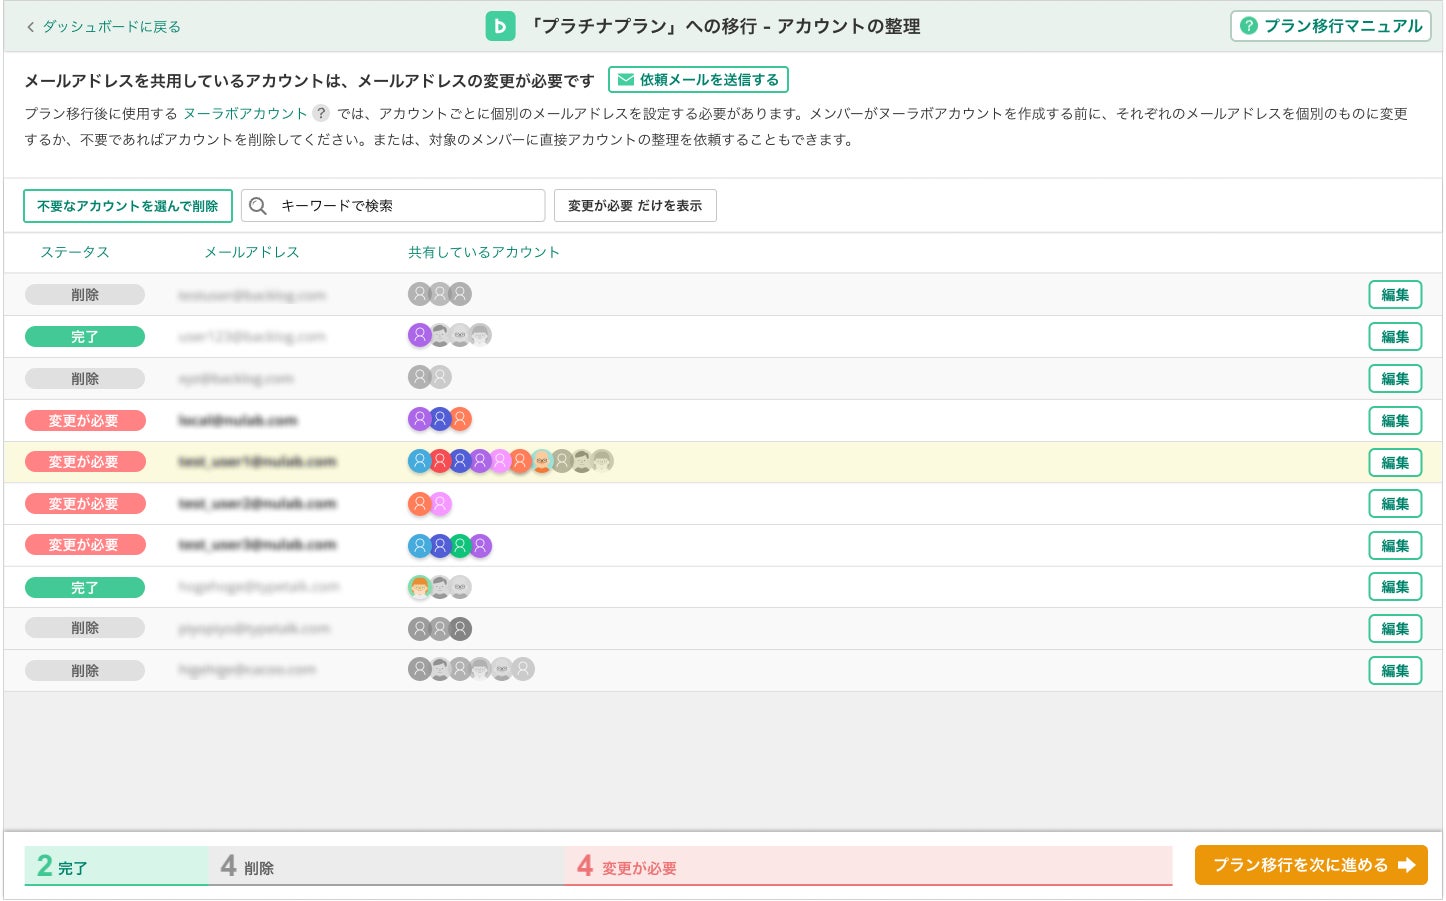Send request mail with 依頼メールを送信する
Viewport: 1446px width, 901px height.
698,80
